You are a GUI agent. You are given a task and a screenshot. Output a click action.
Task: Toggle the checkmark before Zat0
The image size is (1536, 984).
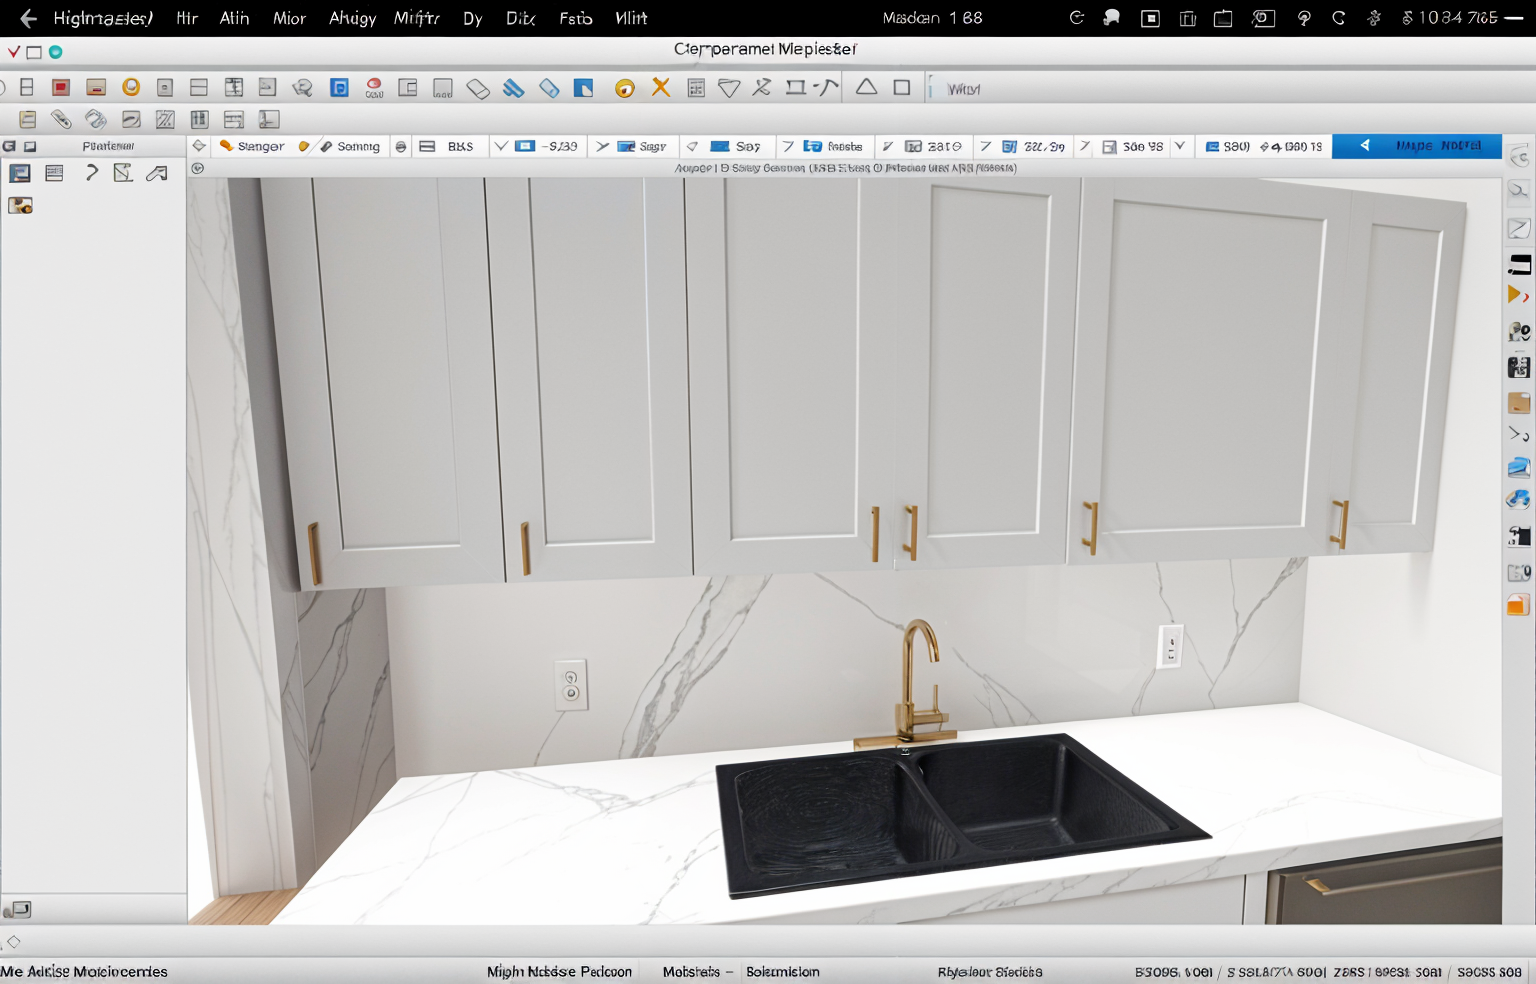click(887, 146)
